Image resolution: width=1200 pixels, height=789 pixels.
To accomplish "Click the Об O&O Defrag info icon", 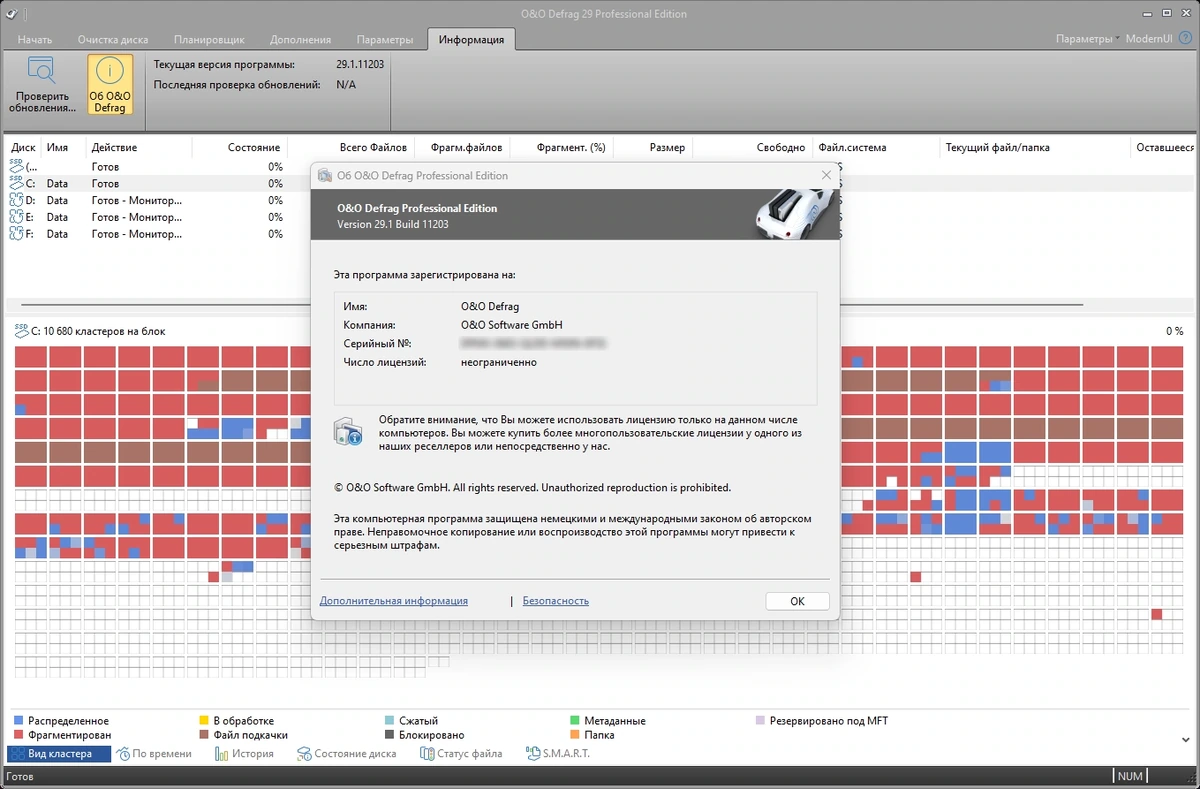I will (x=109, y=72).
